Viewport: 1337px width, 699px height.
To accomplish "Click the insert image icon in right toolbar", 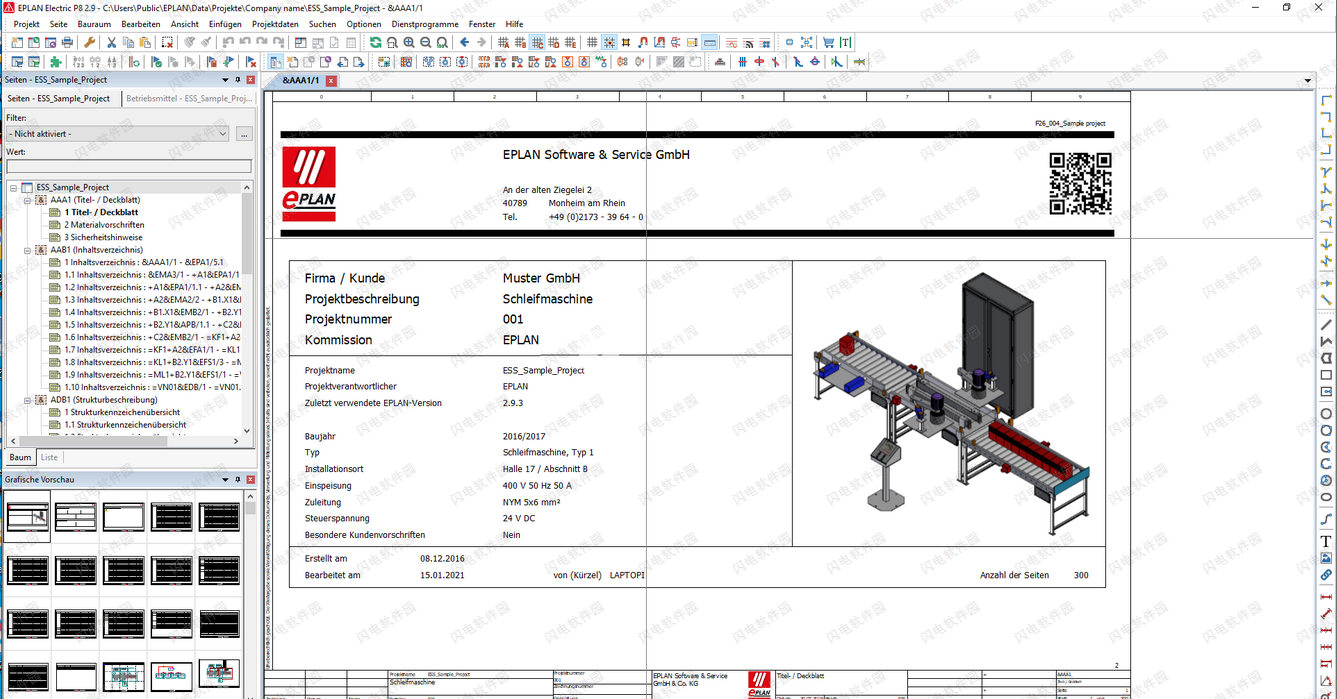I will pos(1326,558).
